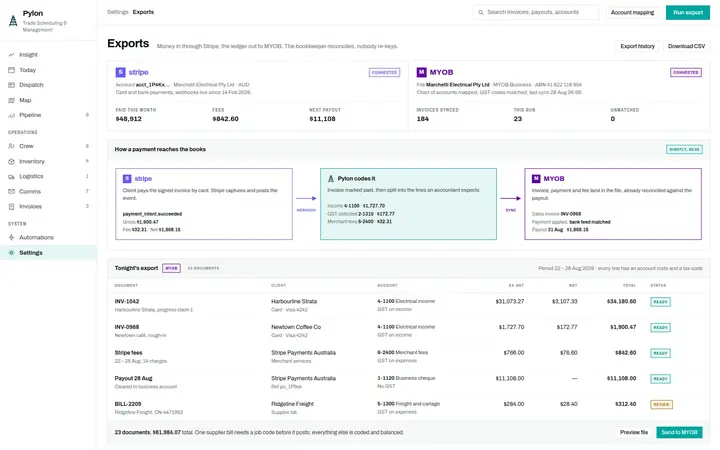Open Automations via its icon
This screenshot has height=450, width=720.
click(11, 237)
